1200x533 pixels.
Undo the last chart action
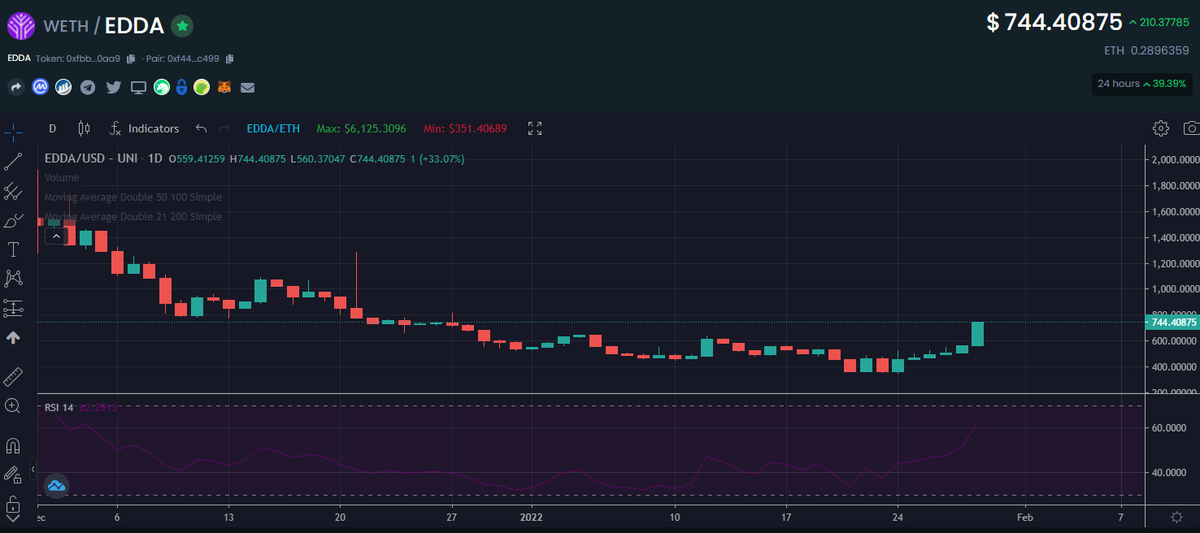pyautogui.click(x=201, y=128)
